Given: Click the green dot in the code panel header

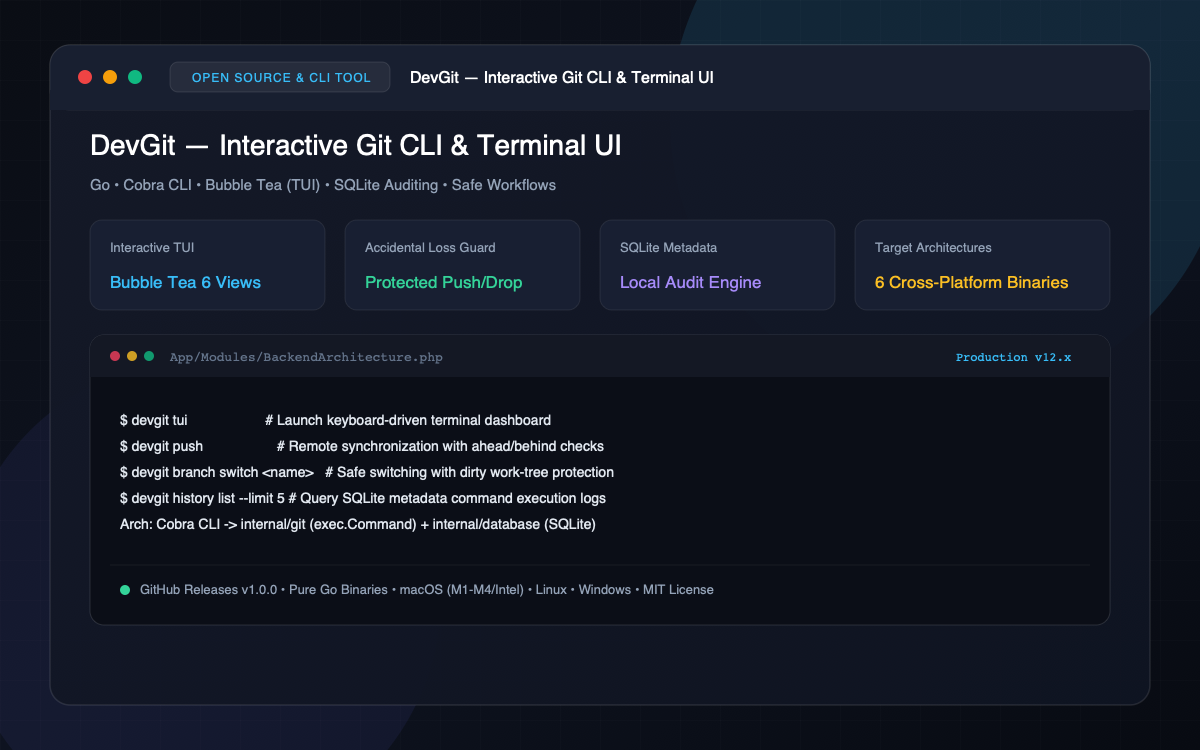Looking at the screenshot, I should coord(149,356).
